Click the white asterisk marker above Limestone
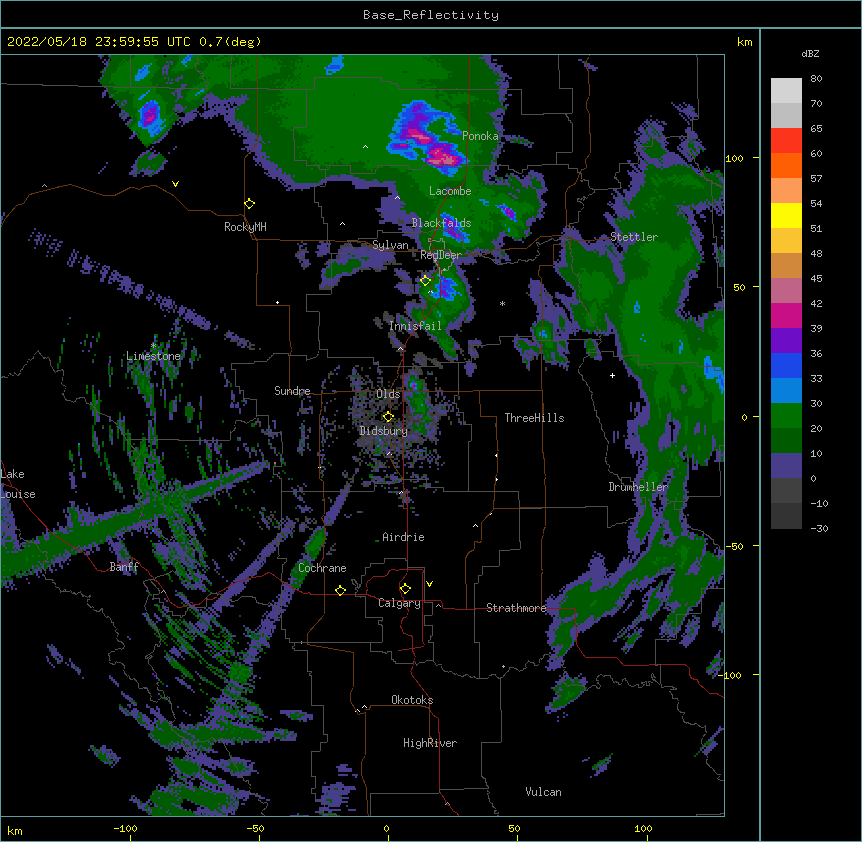 153,346
